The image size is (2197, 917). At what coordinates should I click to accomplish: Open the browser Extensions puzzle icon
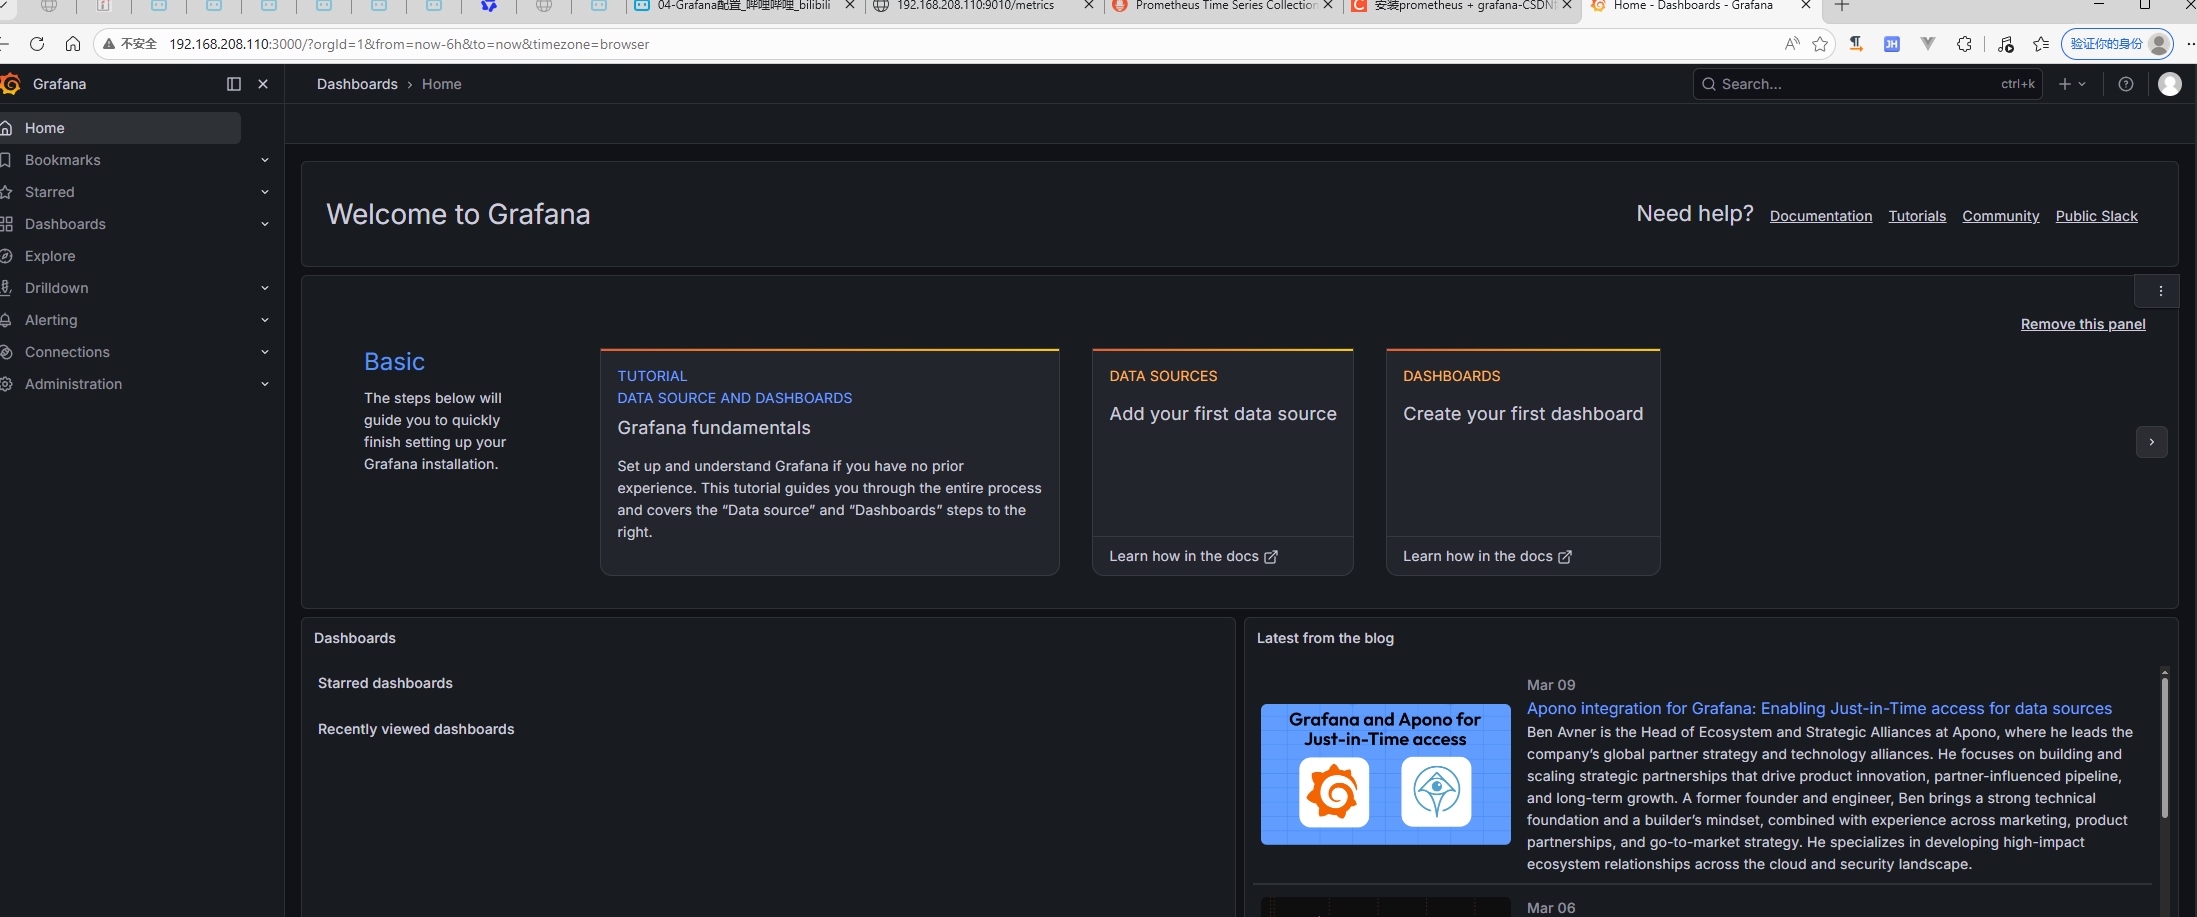point(1964,44)
